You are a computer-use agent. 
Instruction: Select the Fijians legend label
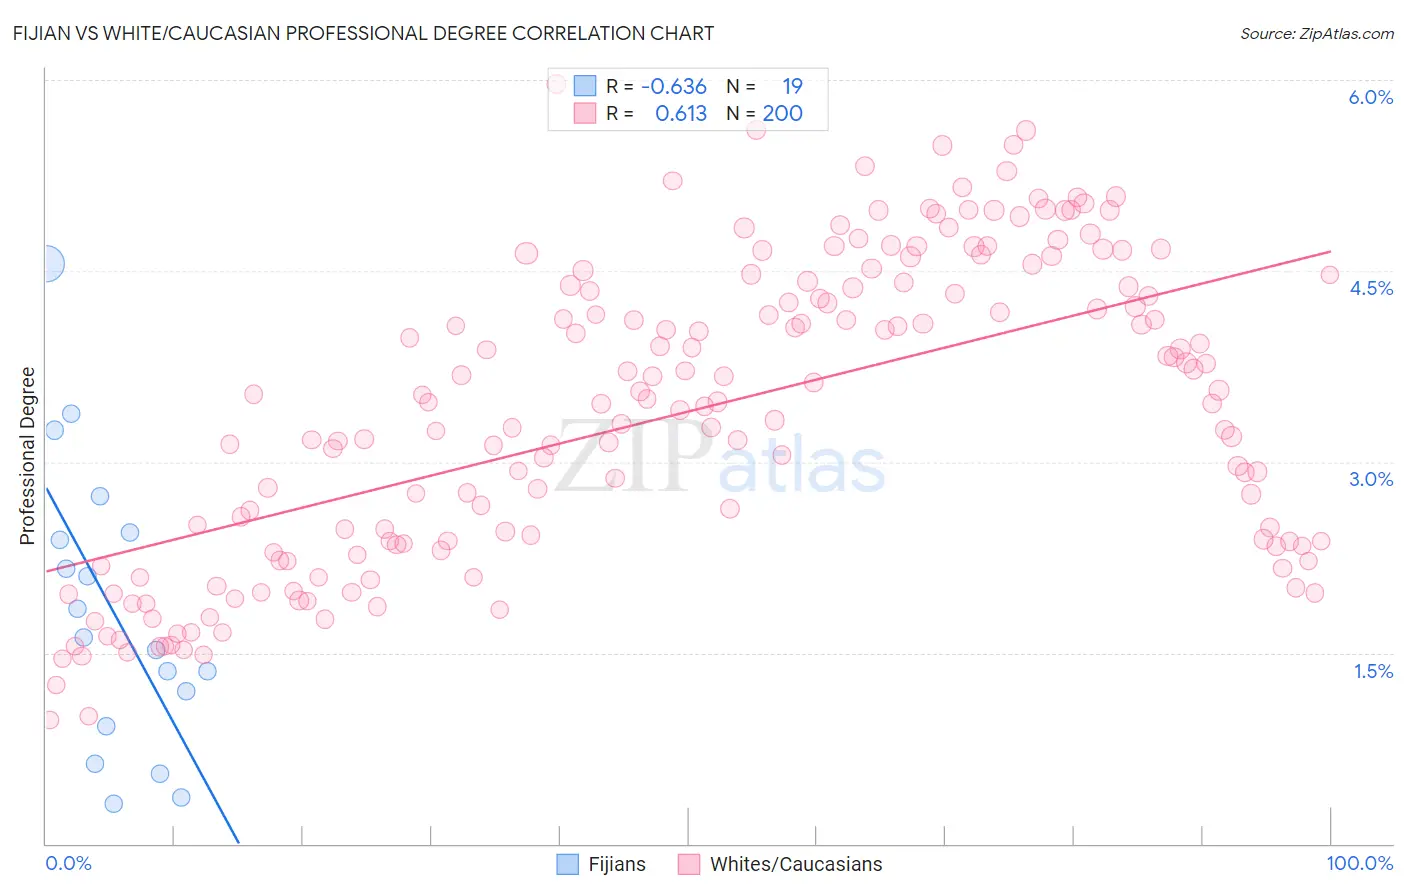(617, 864)
